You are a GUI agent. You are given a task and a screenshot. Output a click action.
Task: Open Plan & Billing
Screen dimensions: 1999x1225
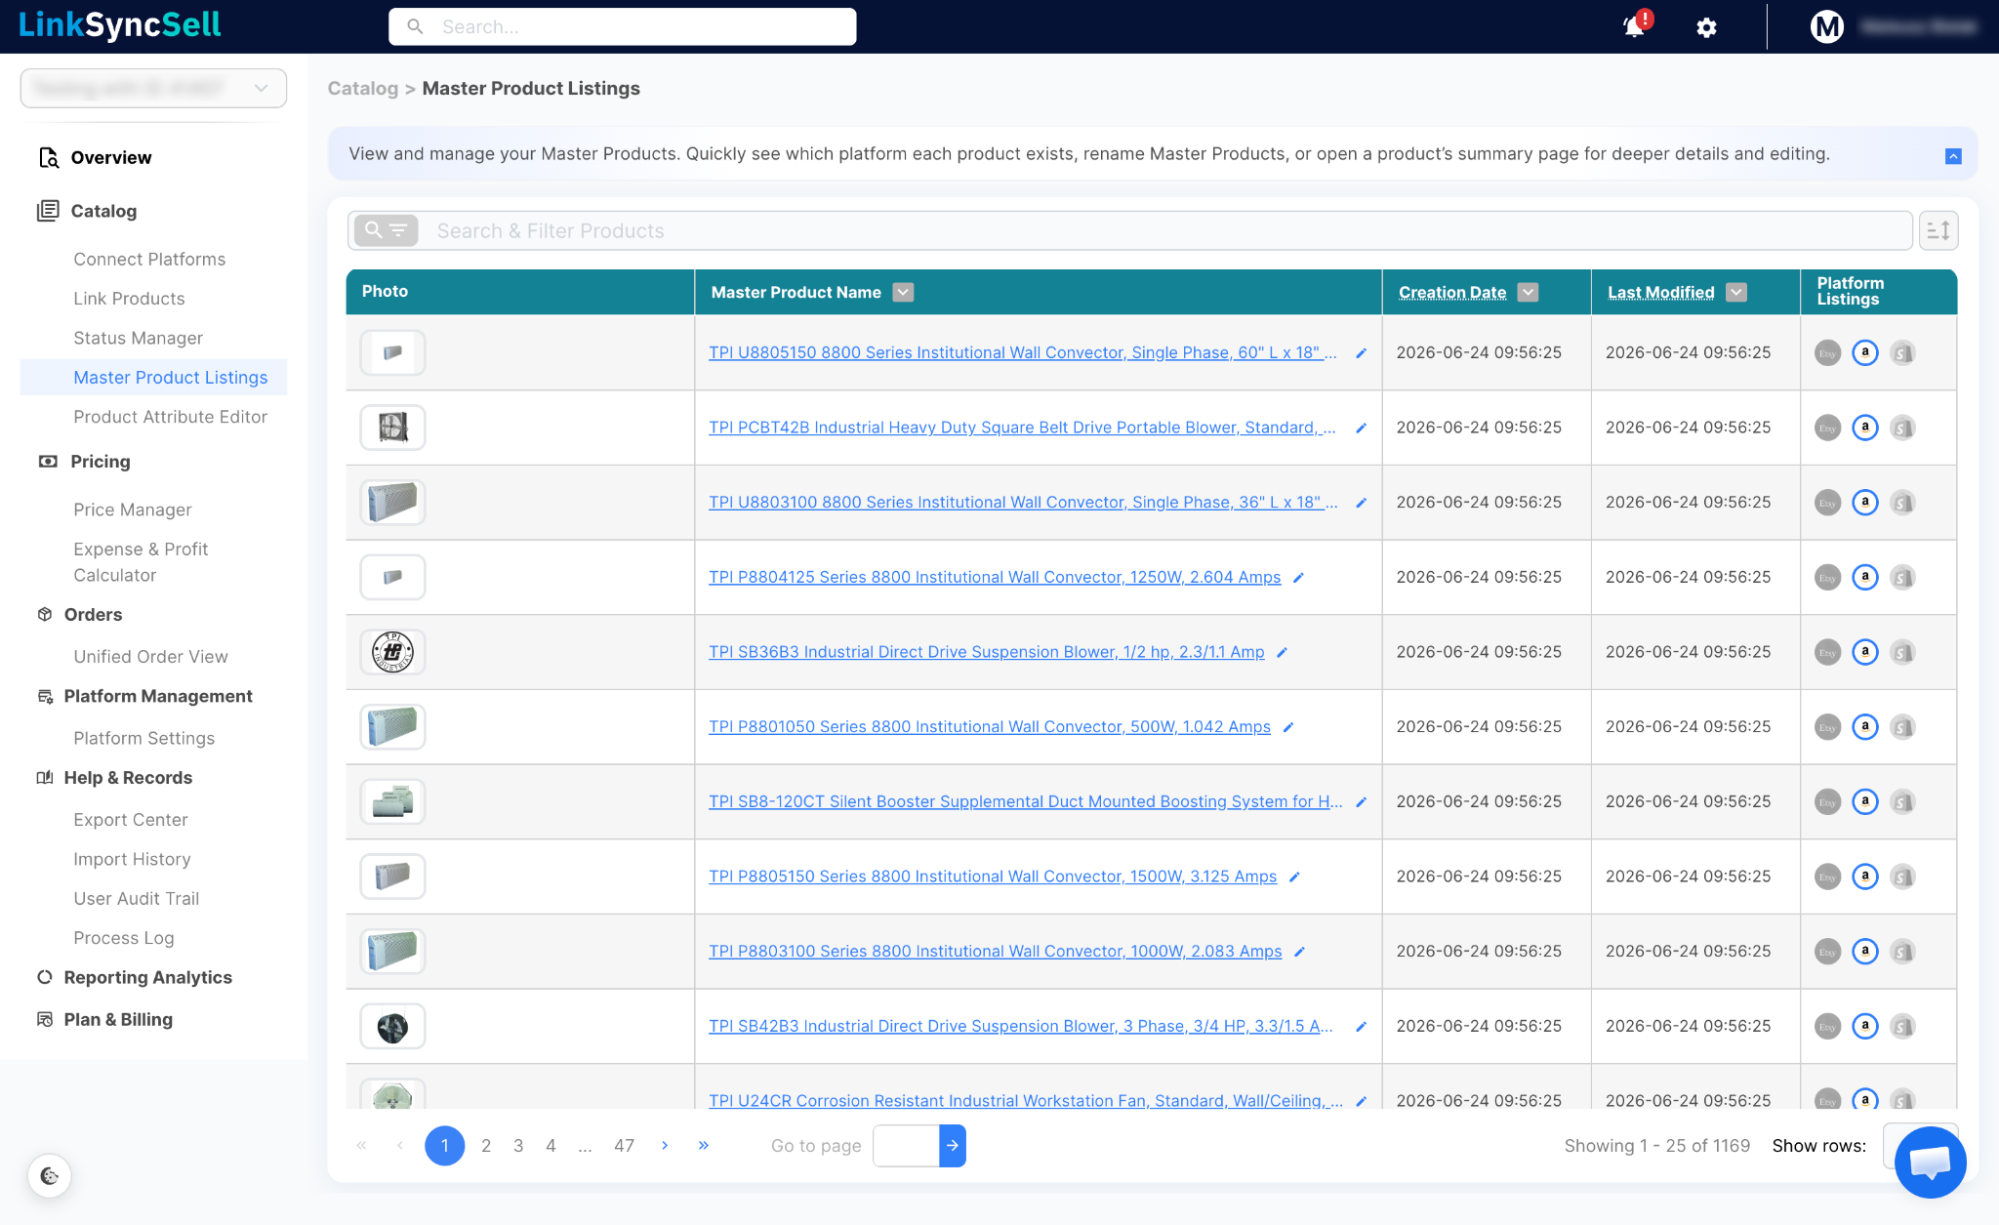point(118,1020)
